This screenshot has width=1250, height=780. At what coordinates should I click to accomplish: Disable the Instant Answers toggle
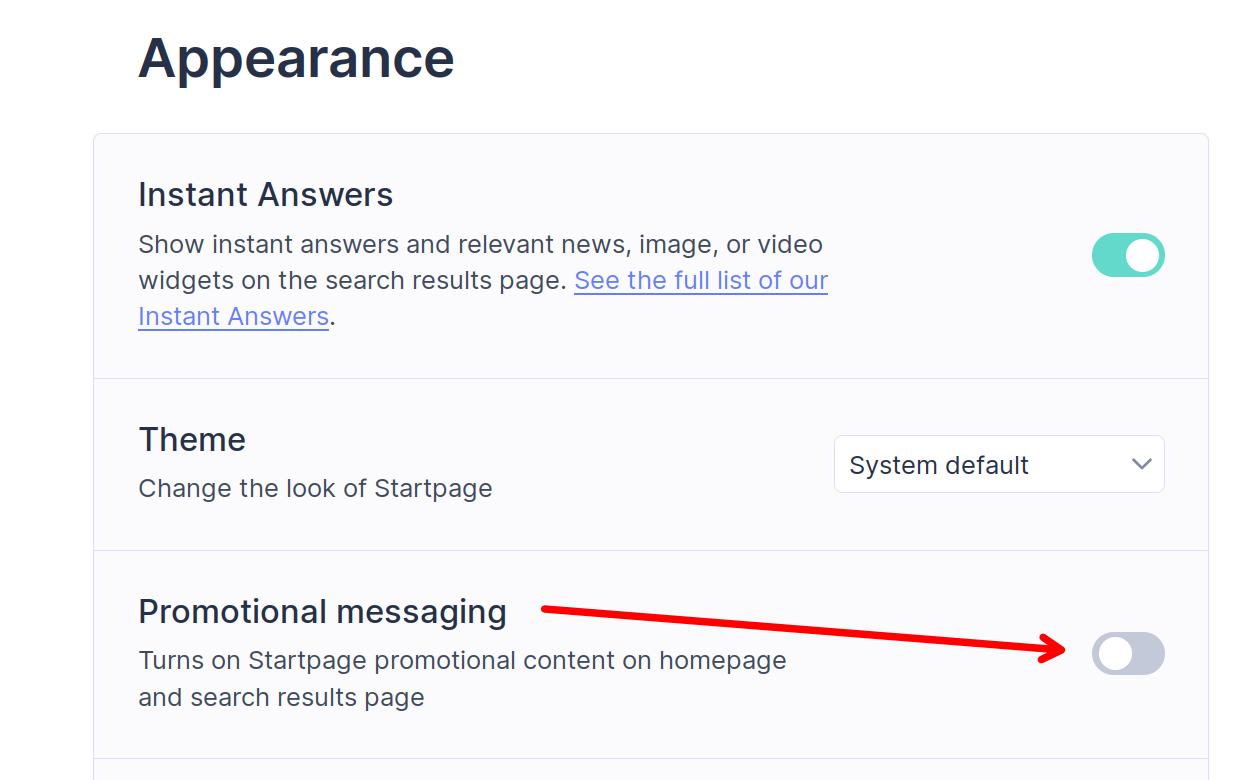pos(1128,255)
